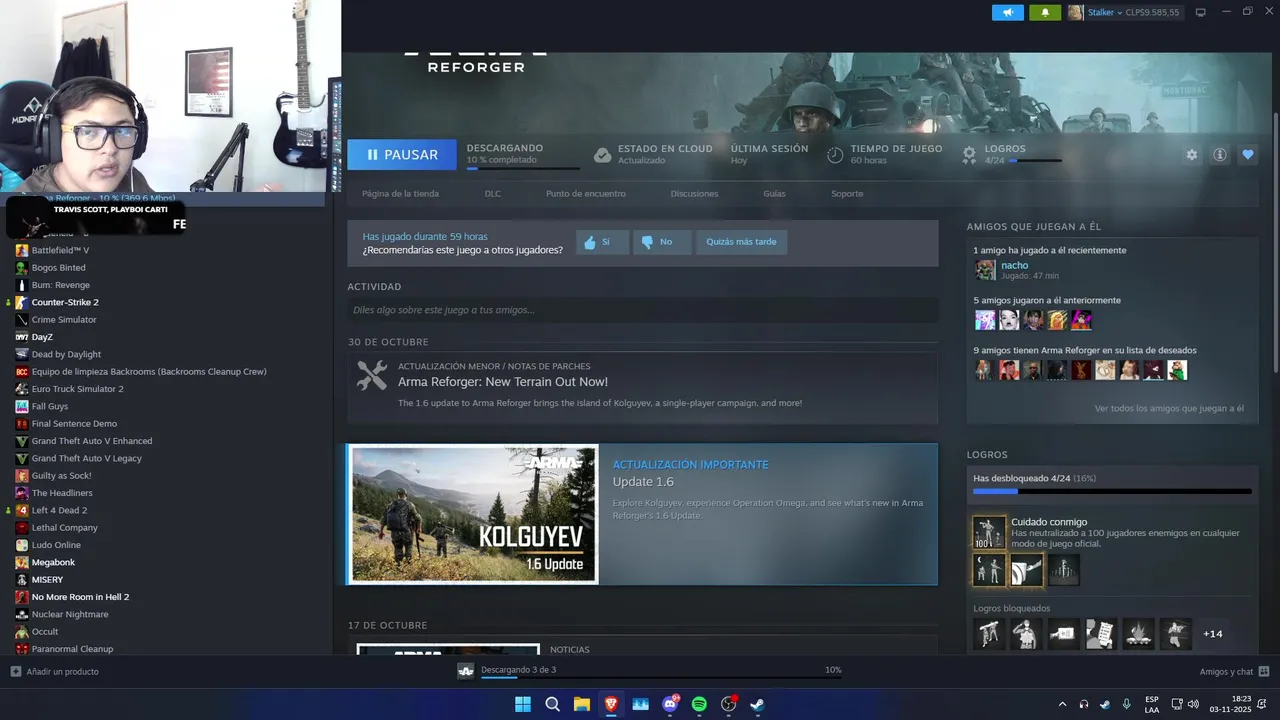Open the Soporte tab

tap(847, 194)
